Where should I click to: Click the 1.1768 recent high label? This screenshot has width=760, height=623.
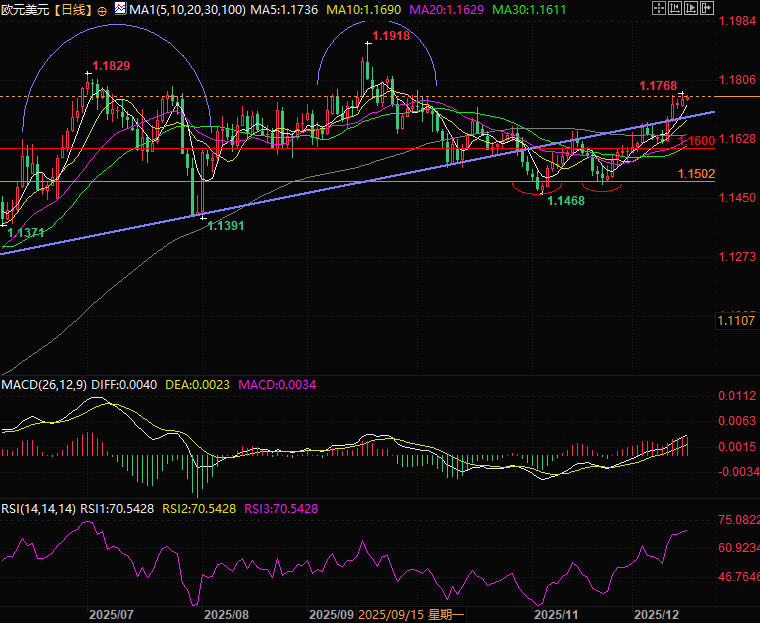pos(658,86)
